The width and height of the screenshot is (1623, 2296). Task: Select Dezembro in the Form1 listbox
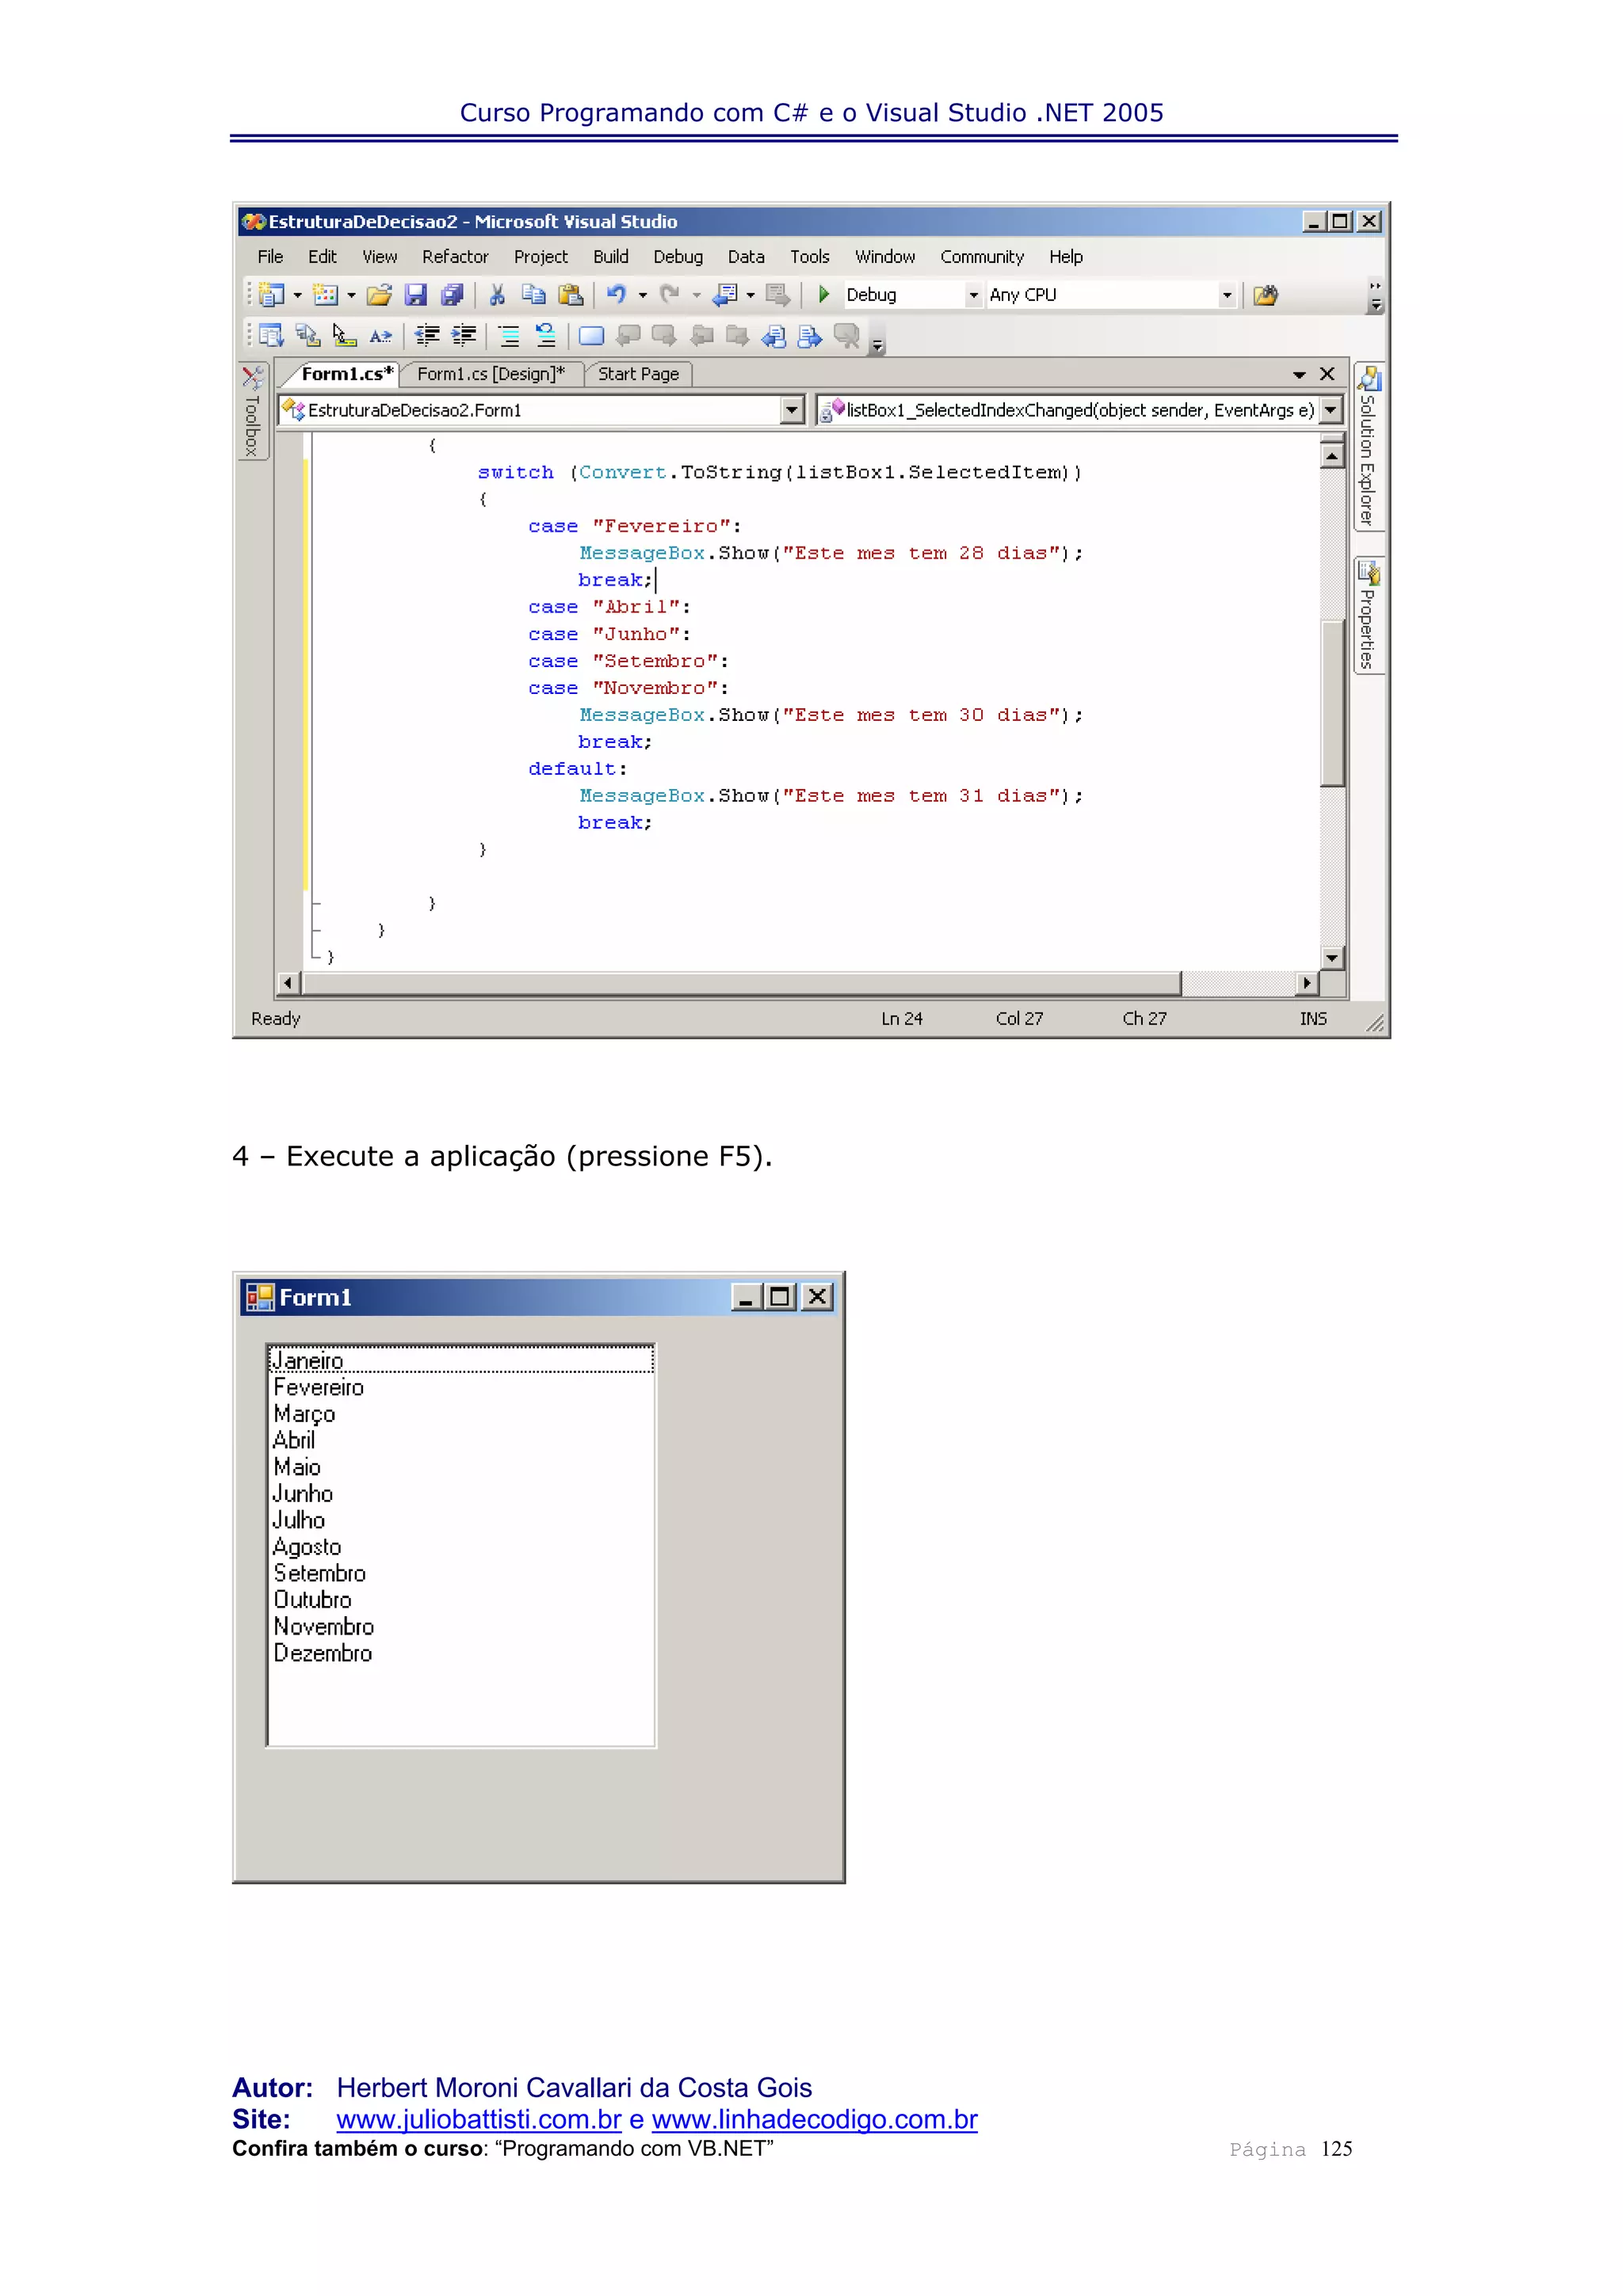coord(460,1653)
